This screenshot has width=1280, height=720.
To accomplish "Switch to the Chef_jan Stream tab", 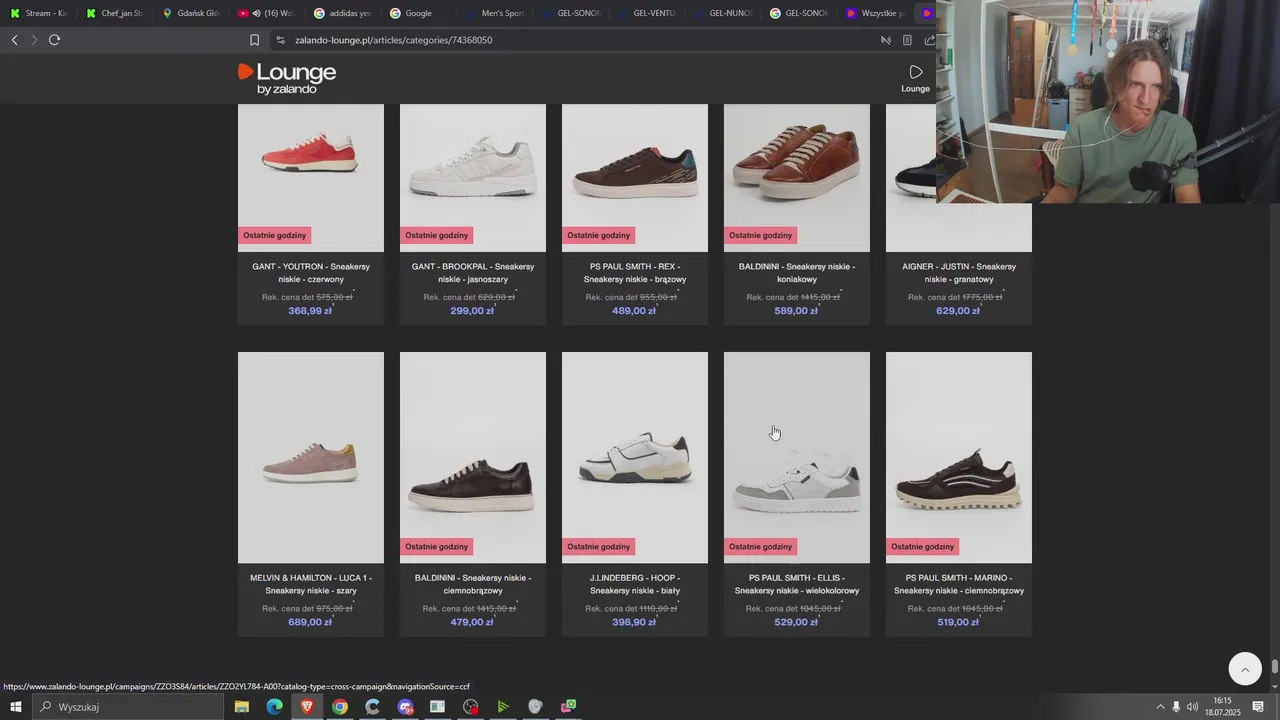I will pos(114,13).
